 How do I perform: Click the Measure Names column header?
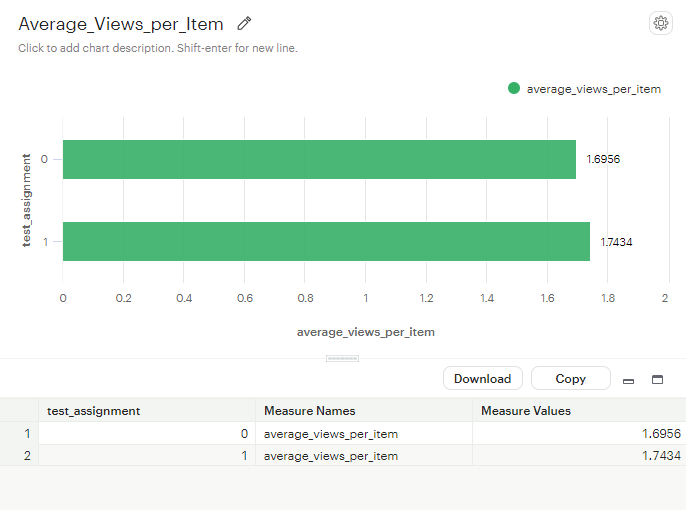point(310,410)
